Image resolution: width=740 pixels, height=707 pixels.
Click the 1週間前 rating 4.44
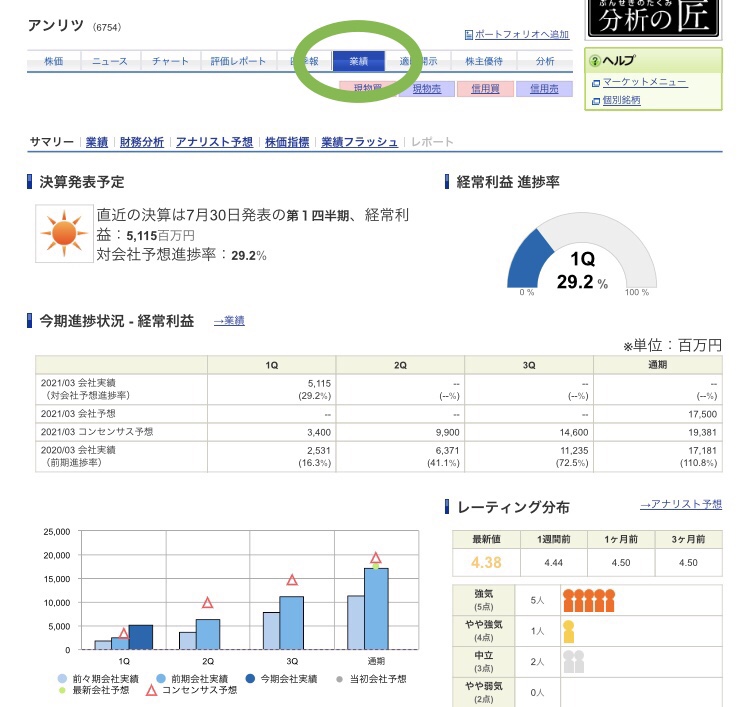[554, 563]
